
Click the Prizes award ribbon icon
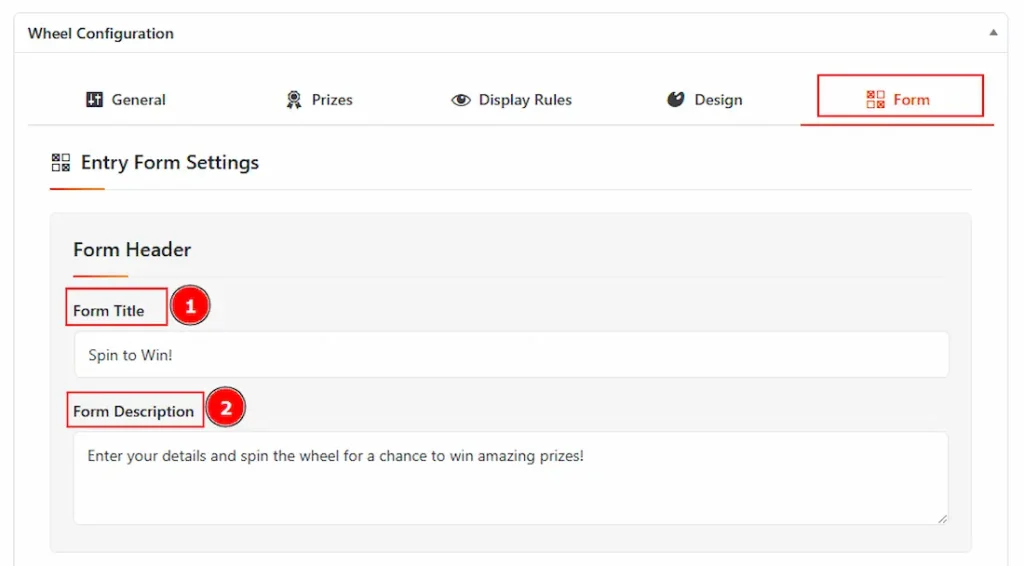click(x=294, y=99)
